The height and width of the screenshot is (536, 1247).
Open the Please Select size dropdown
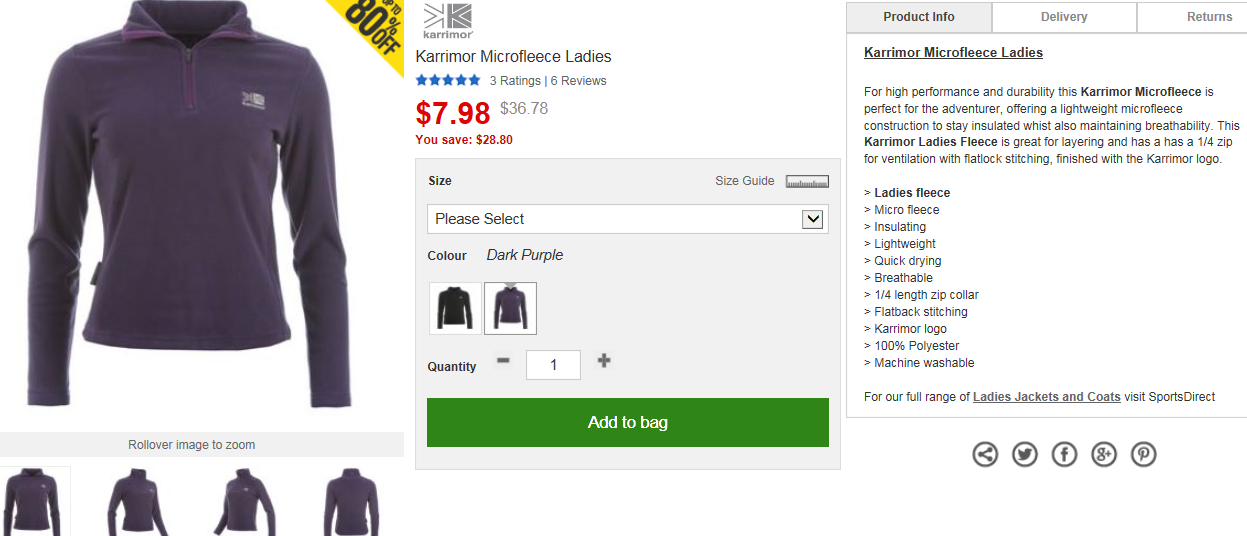(628, 219)
